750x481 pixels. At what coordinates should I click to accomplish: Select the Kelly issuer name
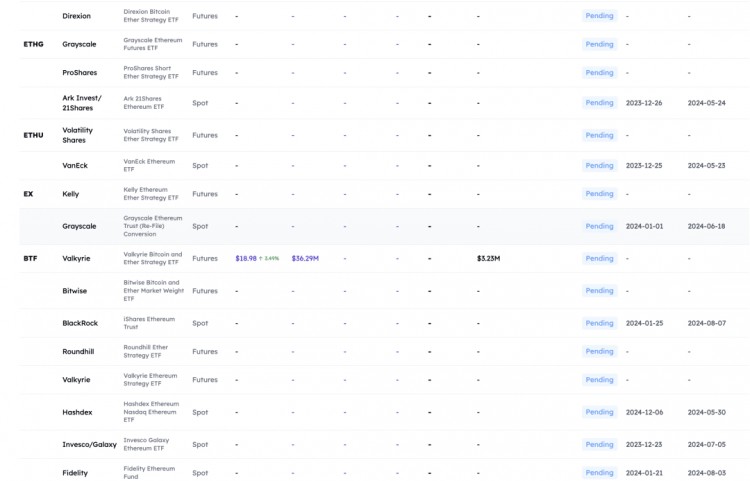click(71, 194)
